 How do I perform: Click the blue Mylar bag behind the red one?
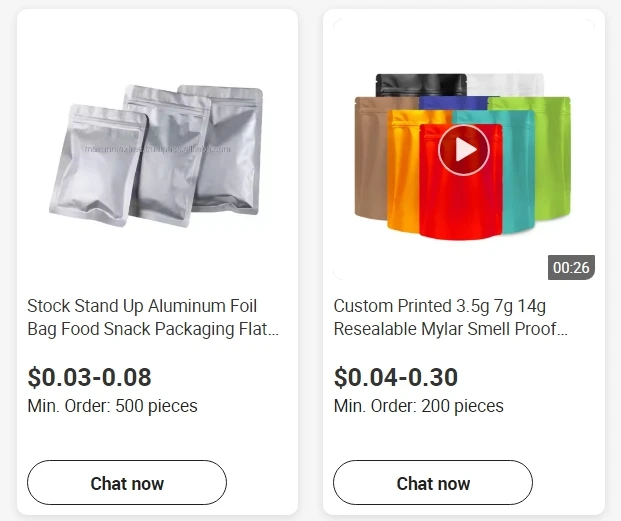point(442,103)
